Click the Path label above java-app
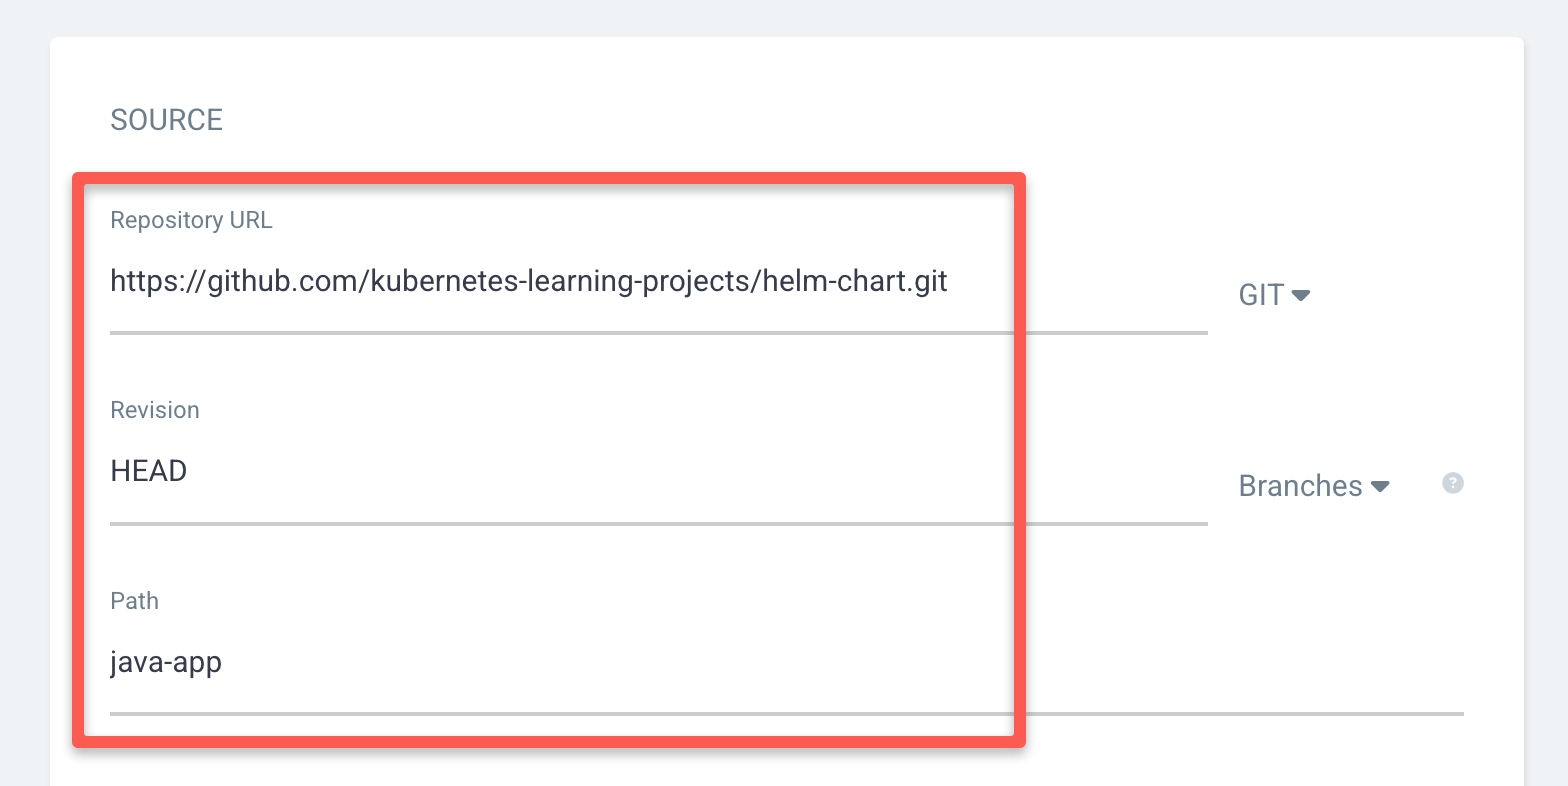Image resolution: width=1568 pixels, height=786 pixels. tap(134, 601)
